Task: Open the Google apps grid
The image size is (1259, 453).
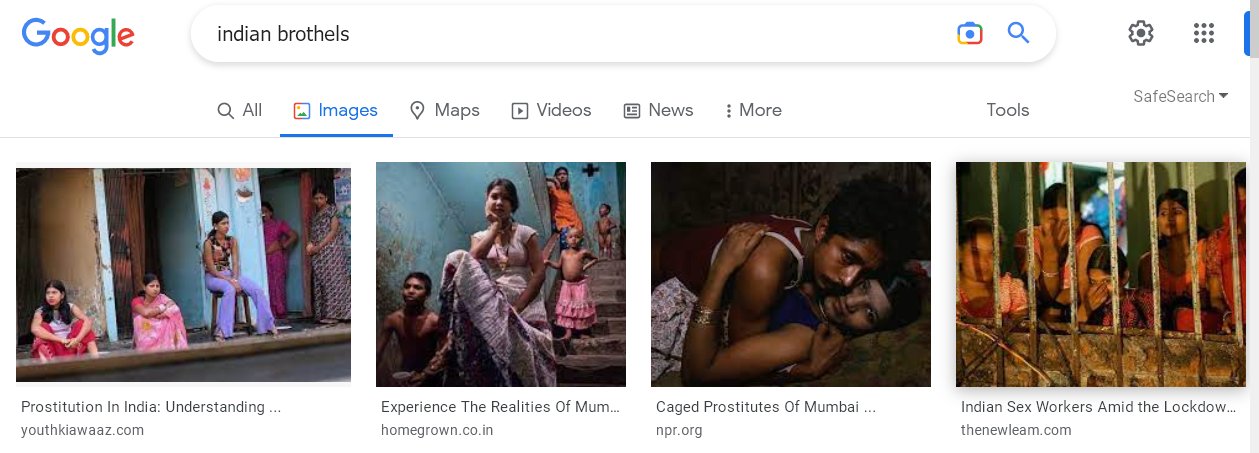Action: 1204,33
